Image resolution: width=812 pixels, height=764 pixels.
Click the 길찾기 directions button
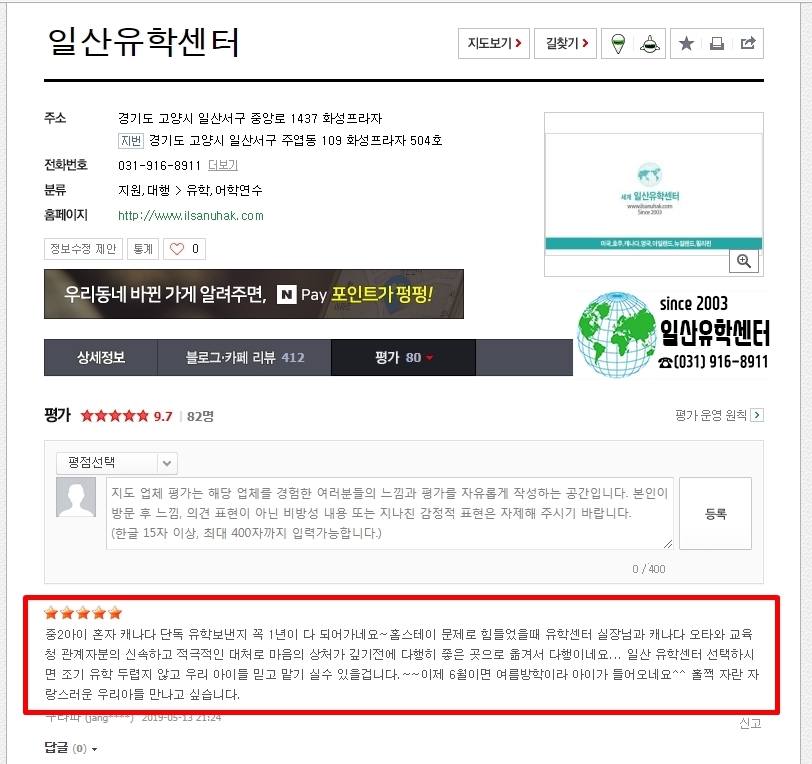(x=566, y=44)
